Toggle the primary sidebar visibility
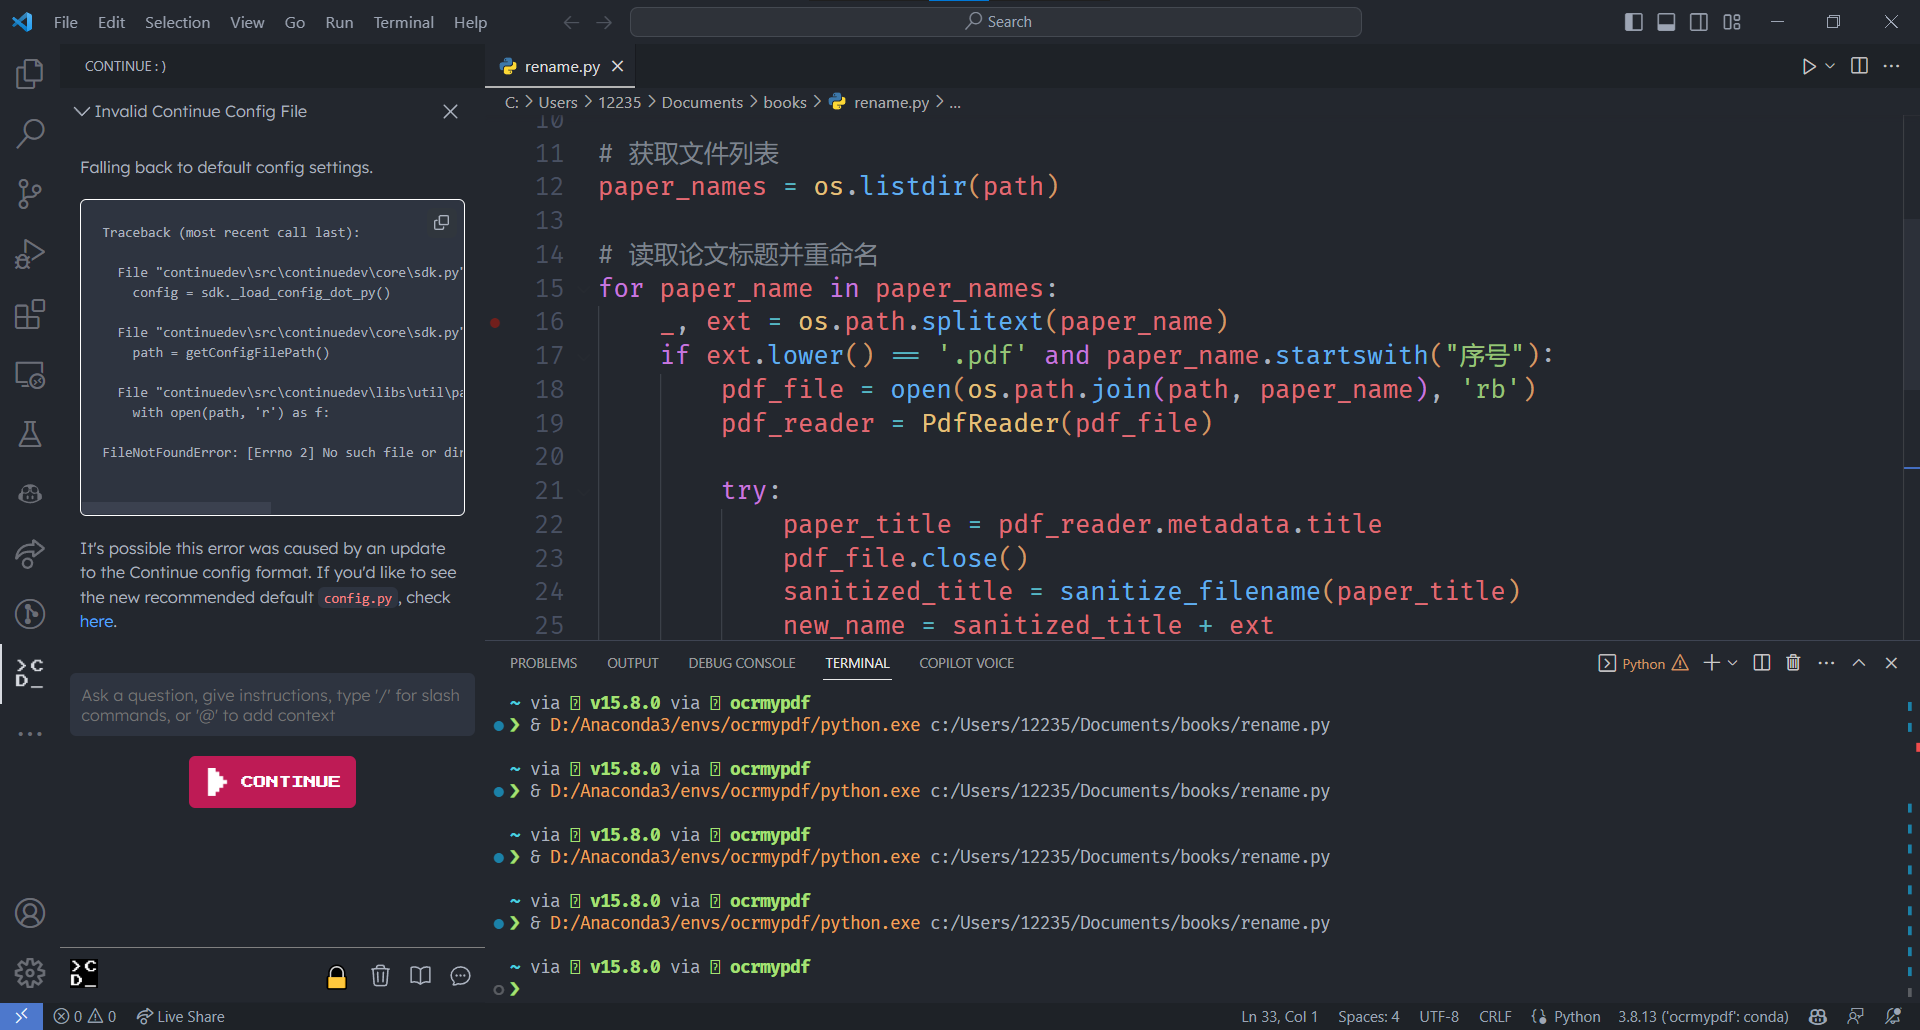This screenshot has width=1920, height=1030. point(1633,21)
